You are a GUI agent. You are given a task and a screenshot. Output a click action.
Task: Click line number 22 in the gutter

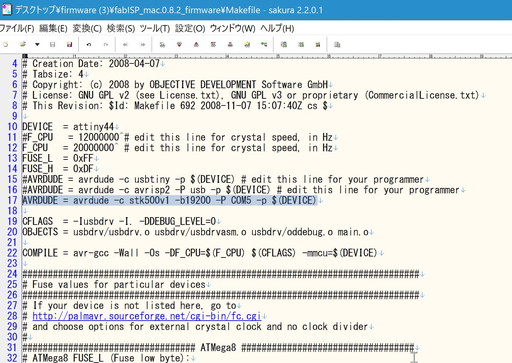click(x=12, y=253)
